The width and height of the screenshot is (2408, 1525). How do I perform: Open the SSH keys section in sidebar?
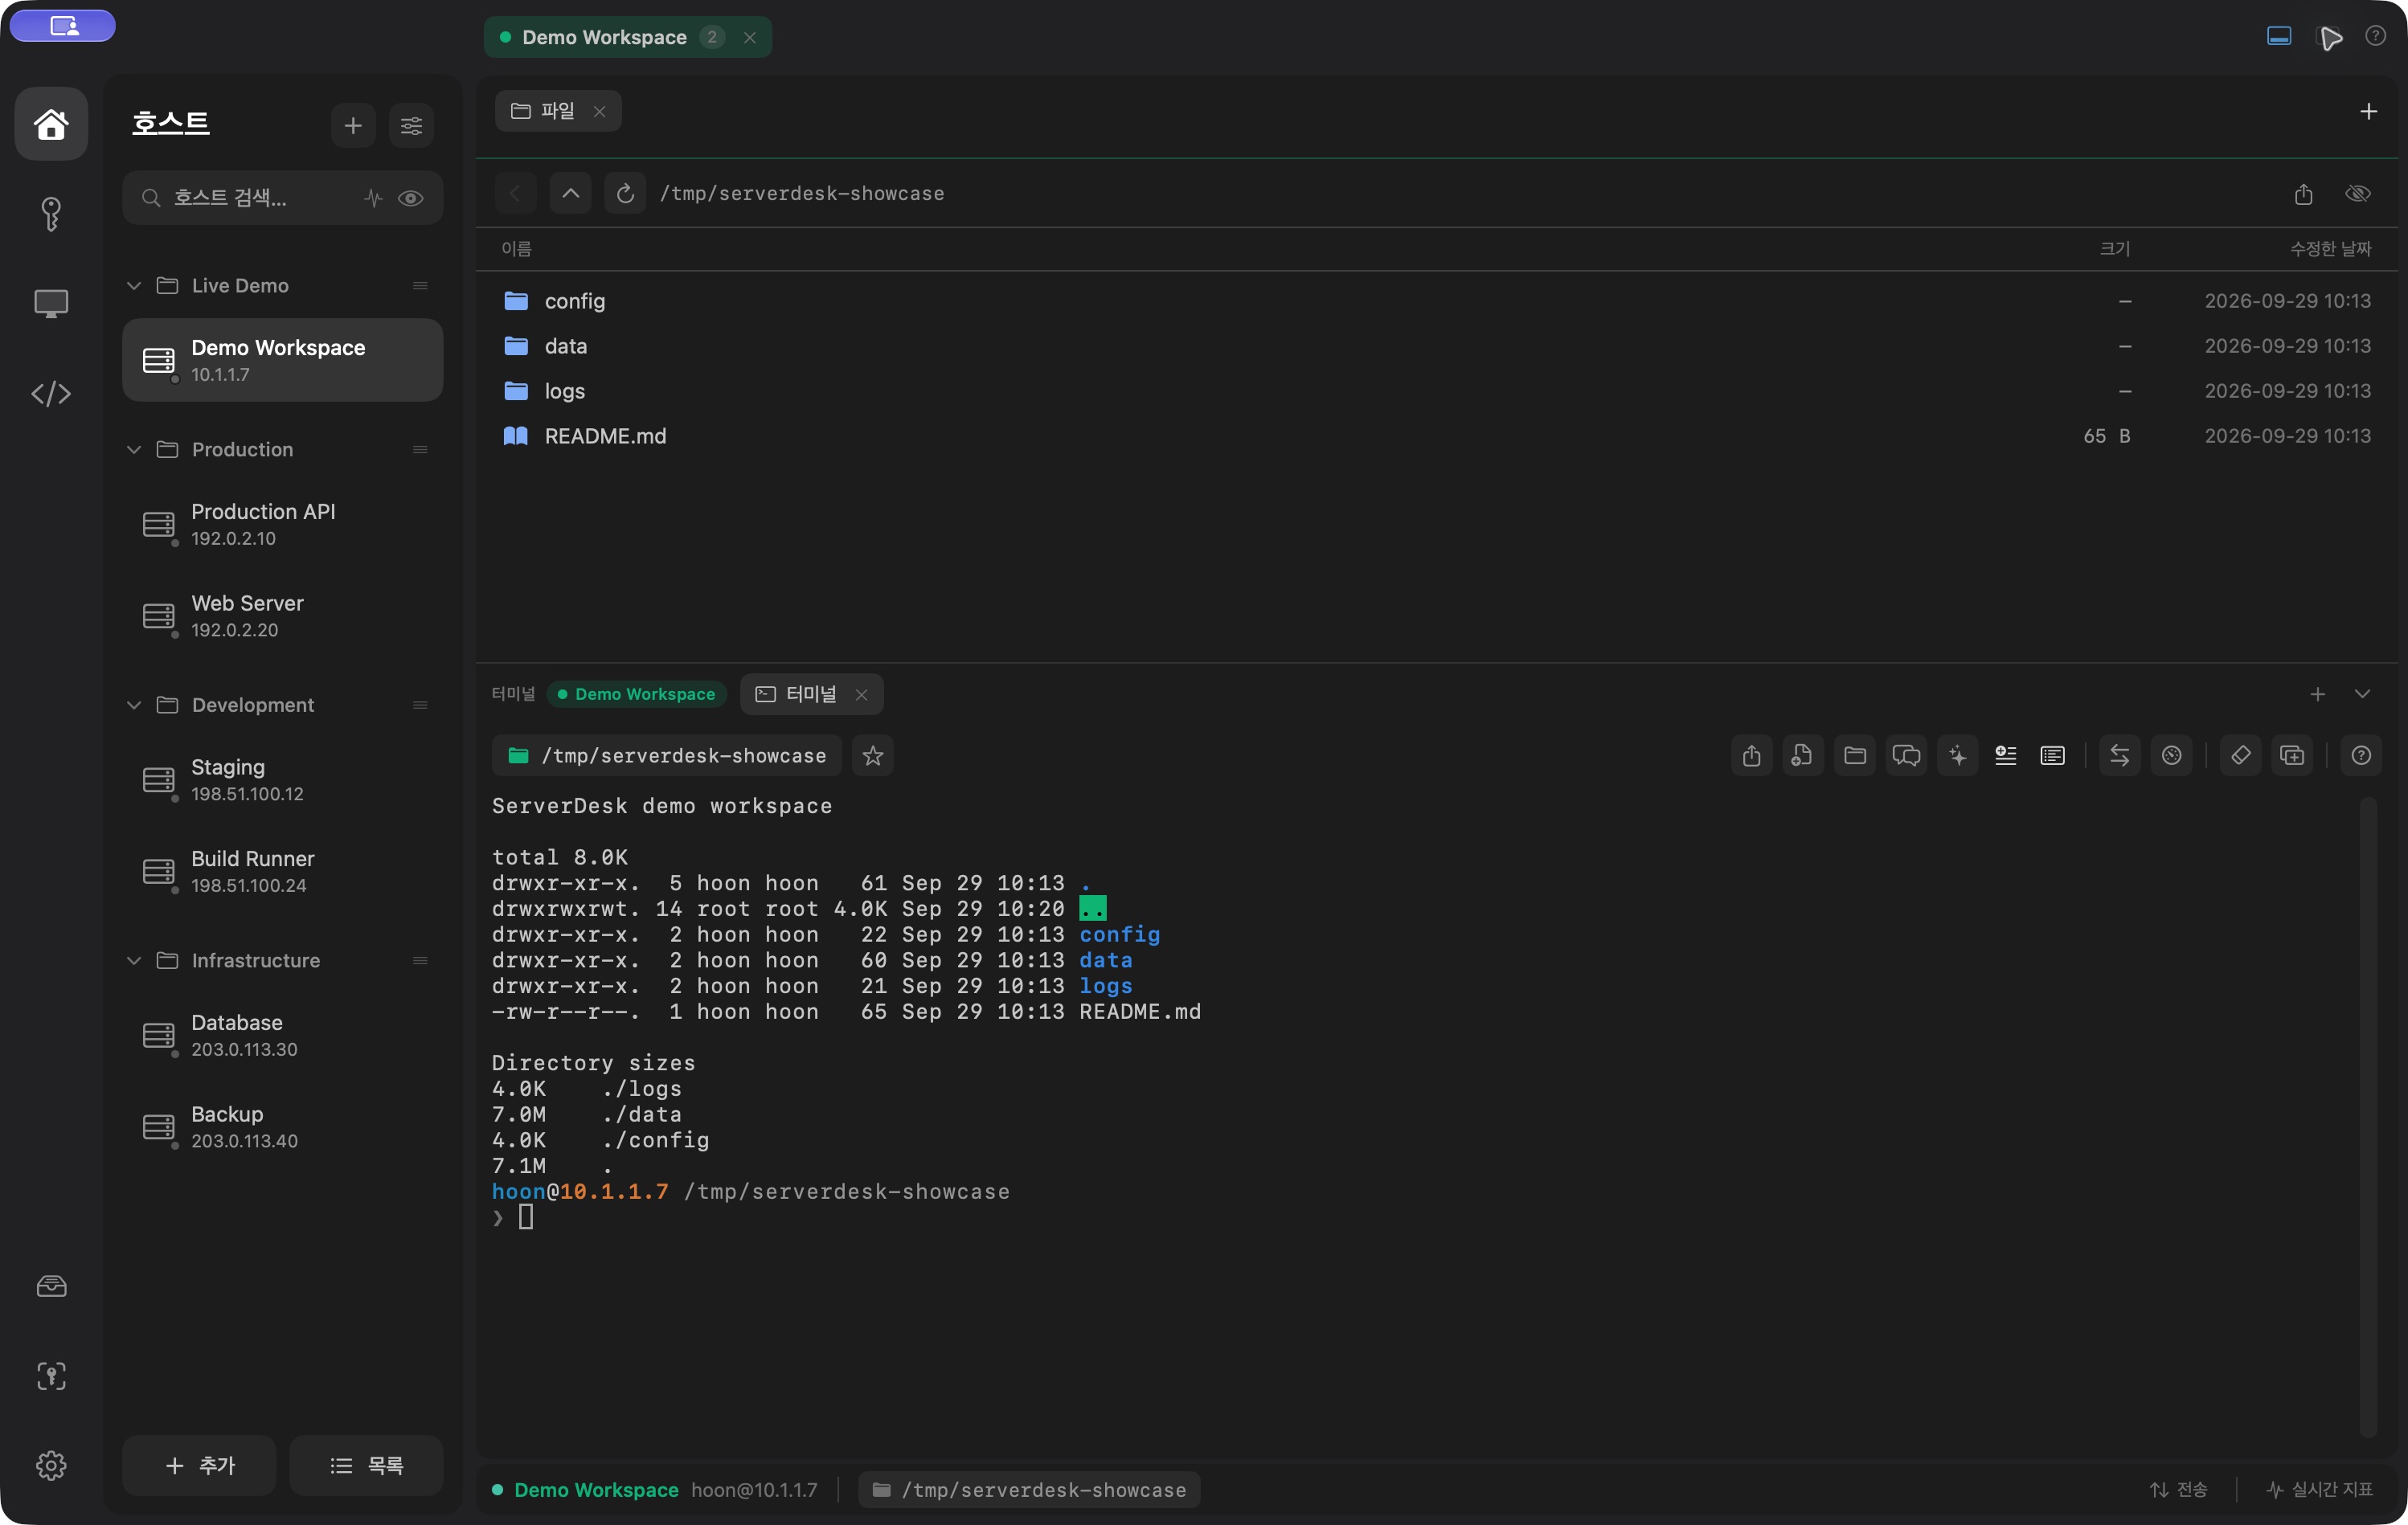(51, 214)
